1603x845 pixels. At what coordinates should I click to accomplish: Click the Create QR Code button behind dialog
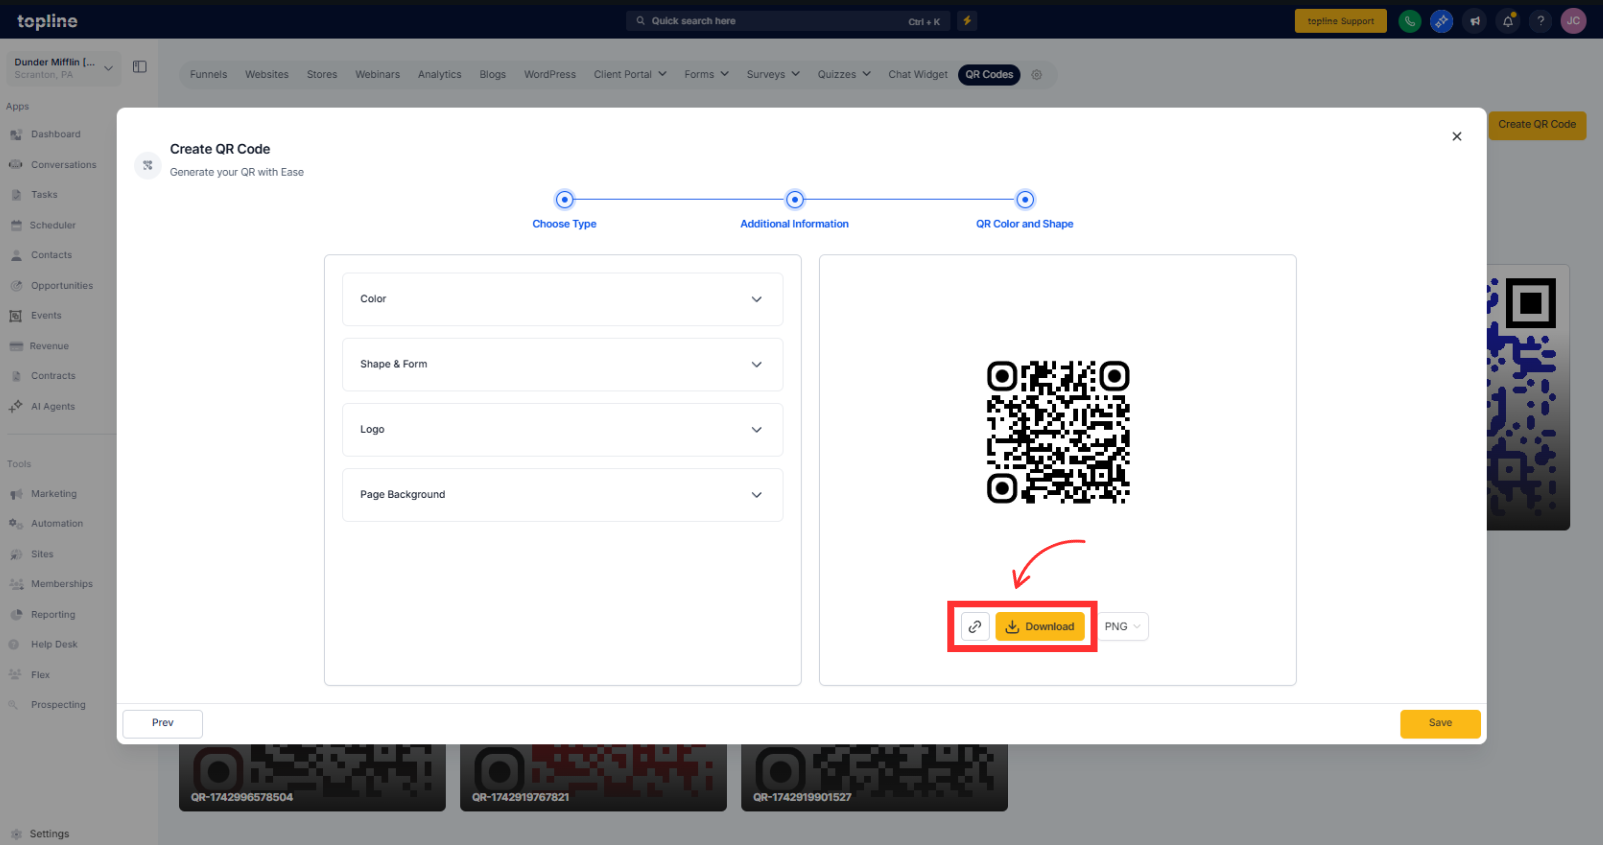(1537, 125)
